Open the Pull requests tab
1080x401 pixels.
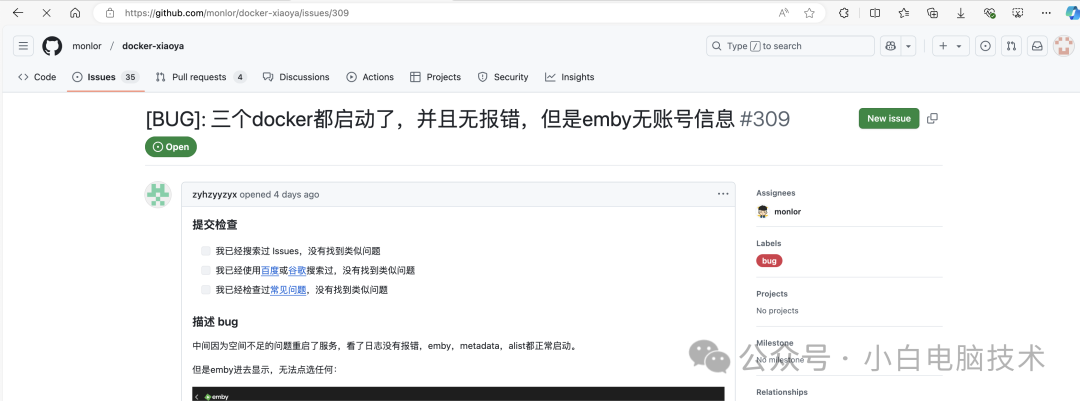200,77
